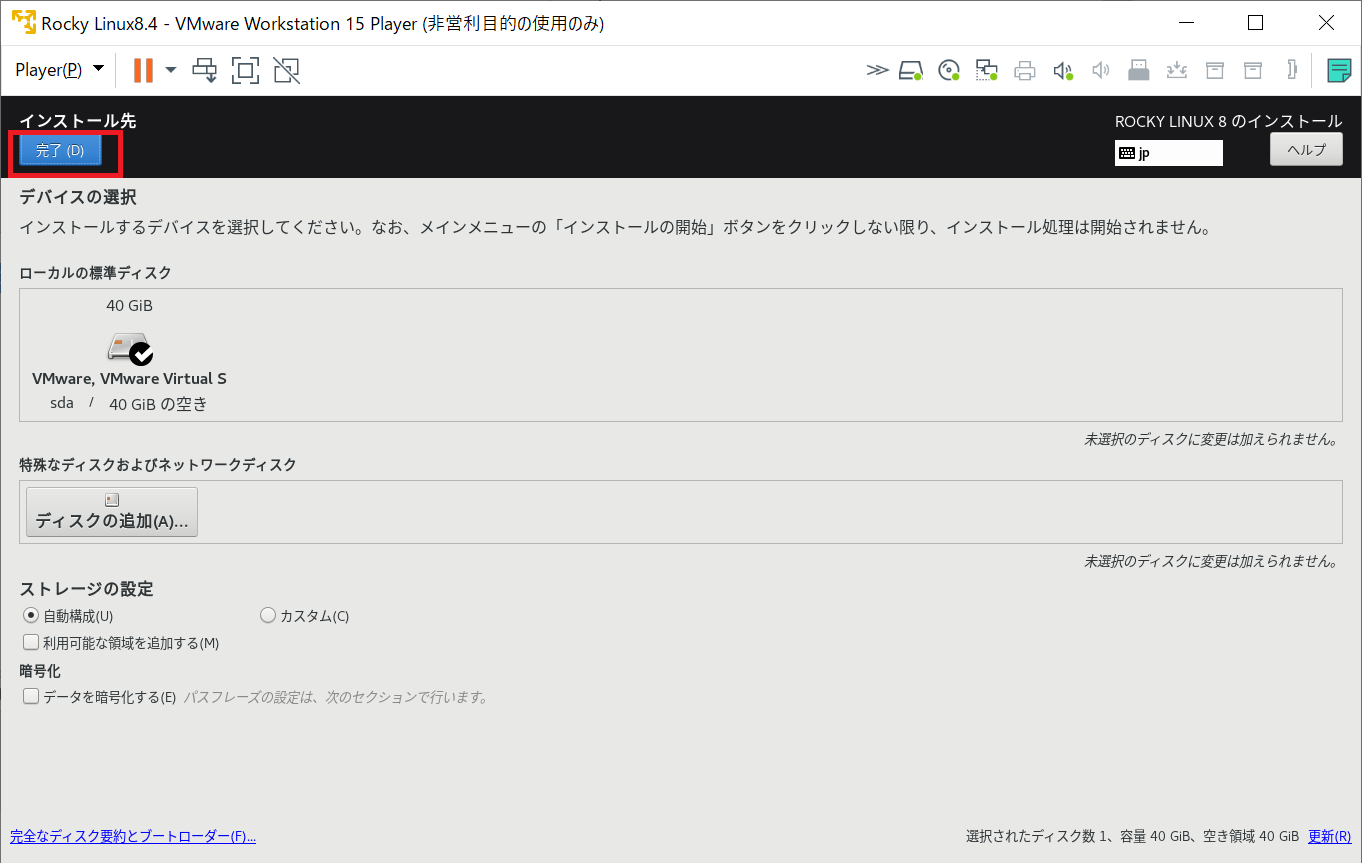Click the 40 GiB の空き text
The image size is (1362, 863).
pos(158,405)
